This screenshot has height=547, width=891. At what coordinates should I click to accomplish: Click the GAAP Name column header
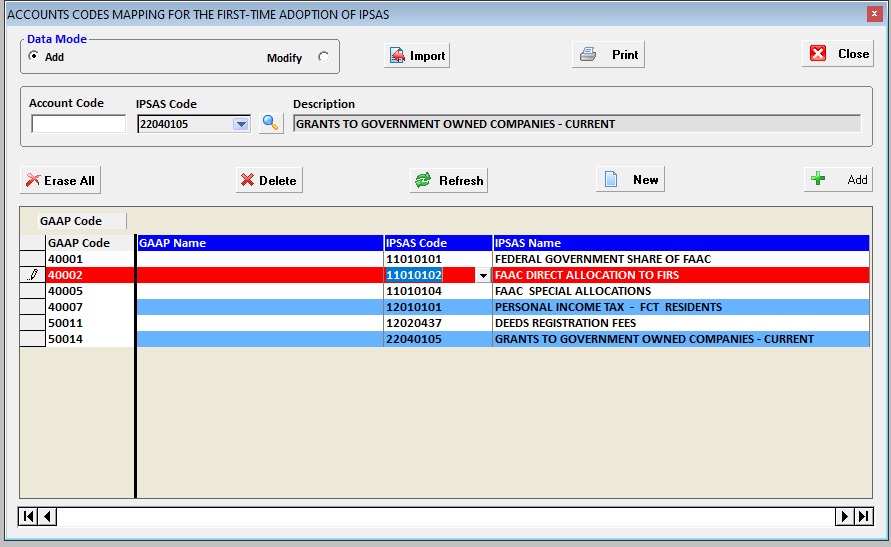(260, 243)
